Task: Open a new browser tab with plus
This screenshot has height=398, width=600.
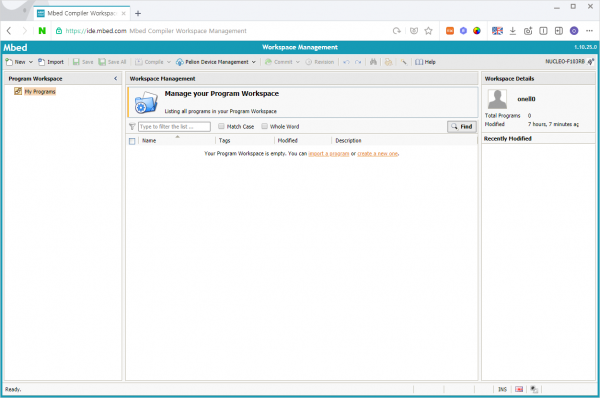Action: pyautogui.click(x=138, y=13)
